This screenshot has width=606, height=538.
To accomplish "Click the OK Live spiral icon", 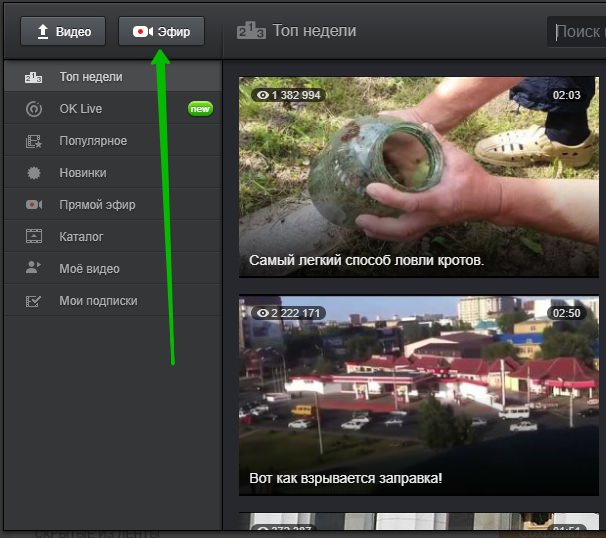I will (34, 109).
